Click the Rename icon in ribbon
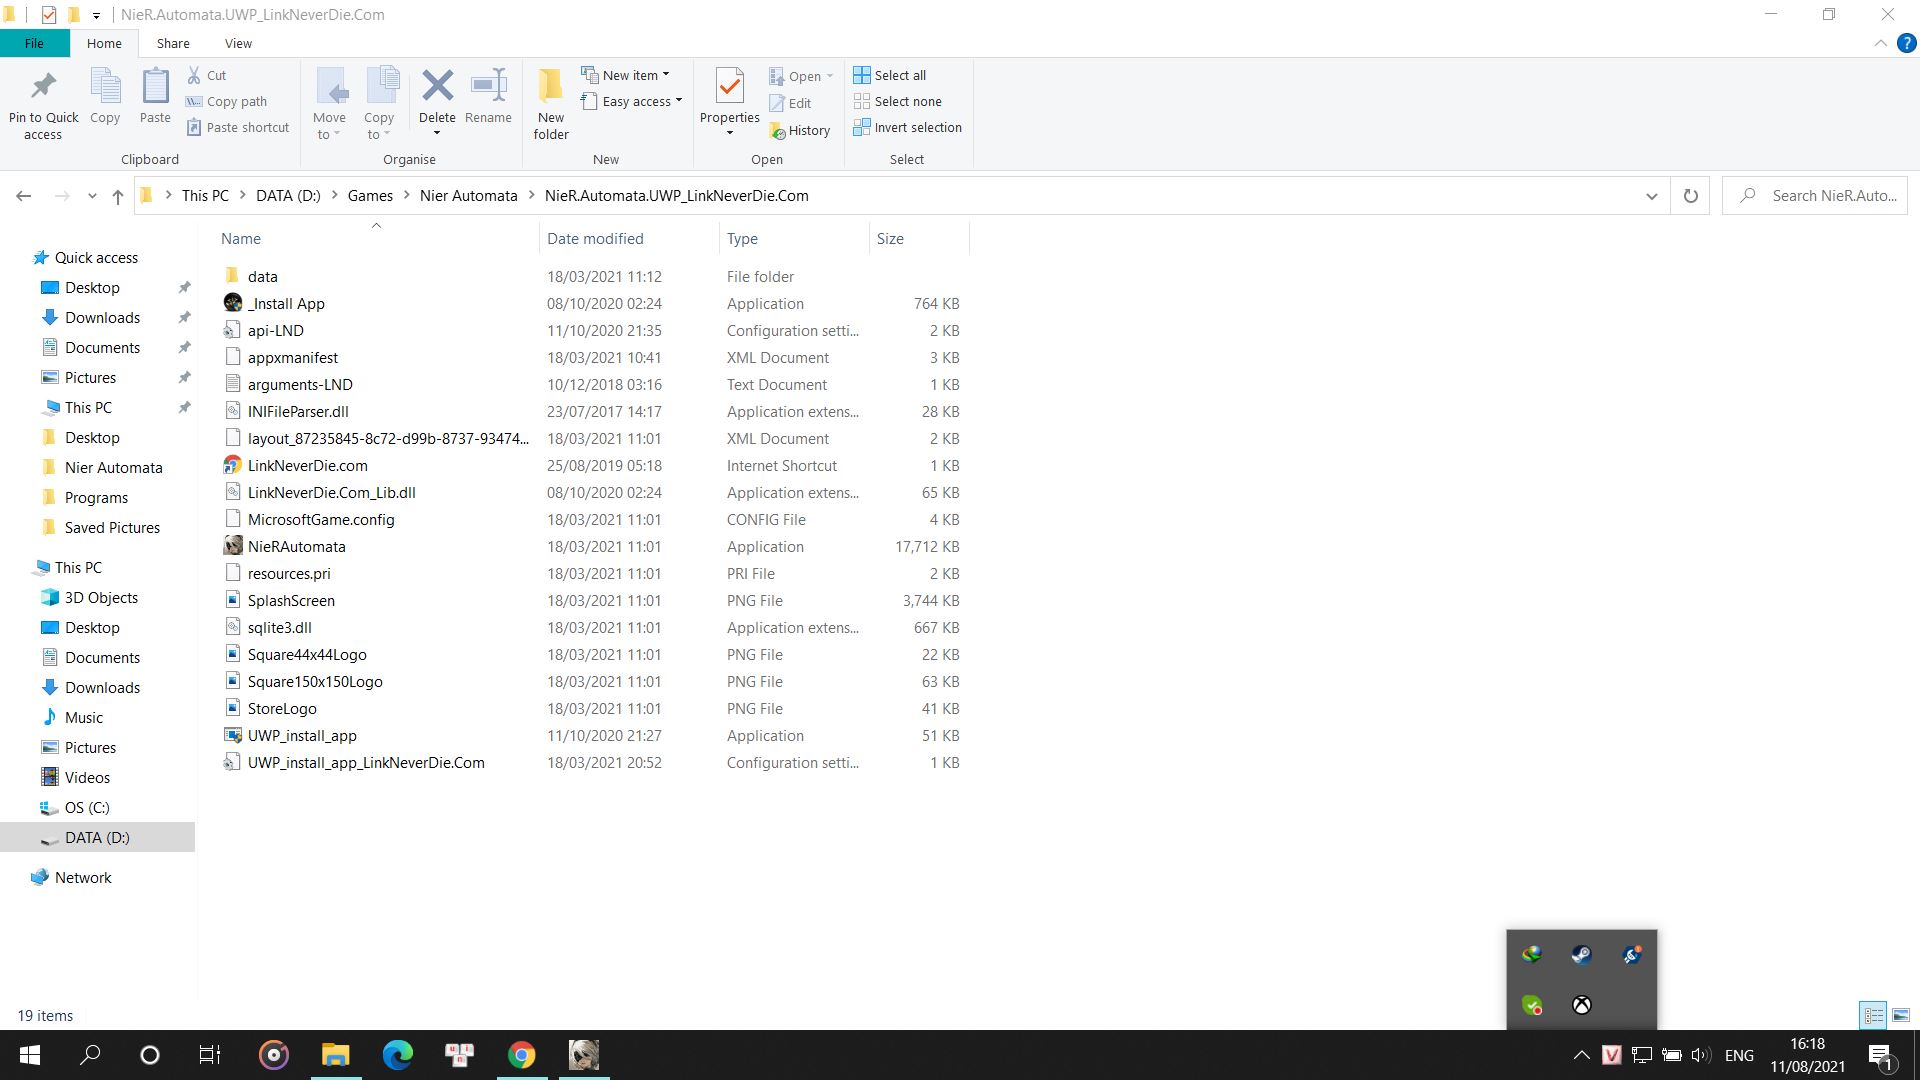 tap(488, 97)
